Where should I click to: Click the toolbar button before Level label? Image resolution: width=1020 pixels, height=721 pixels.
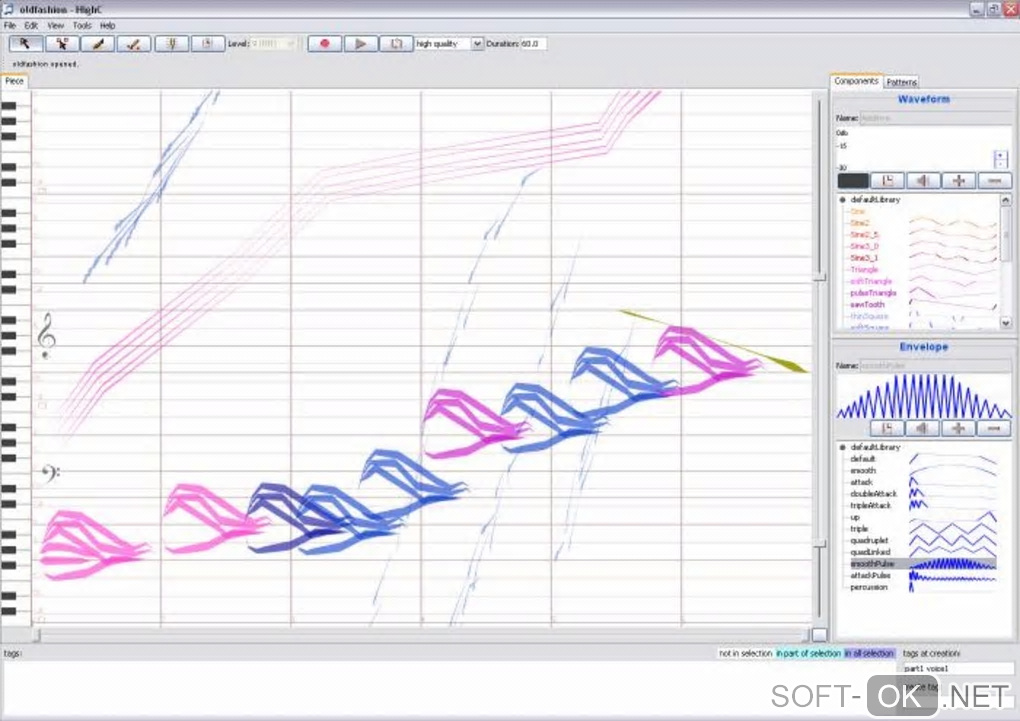tap(208, 44)
